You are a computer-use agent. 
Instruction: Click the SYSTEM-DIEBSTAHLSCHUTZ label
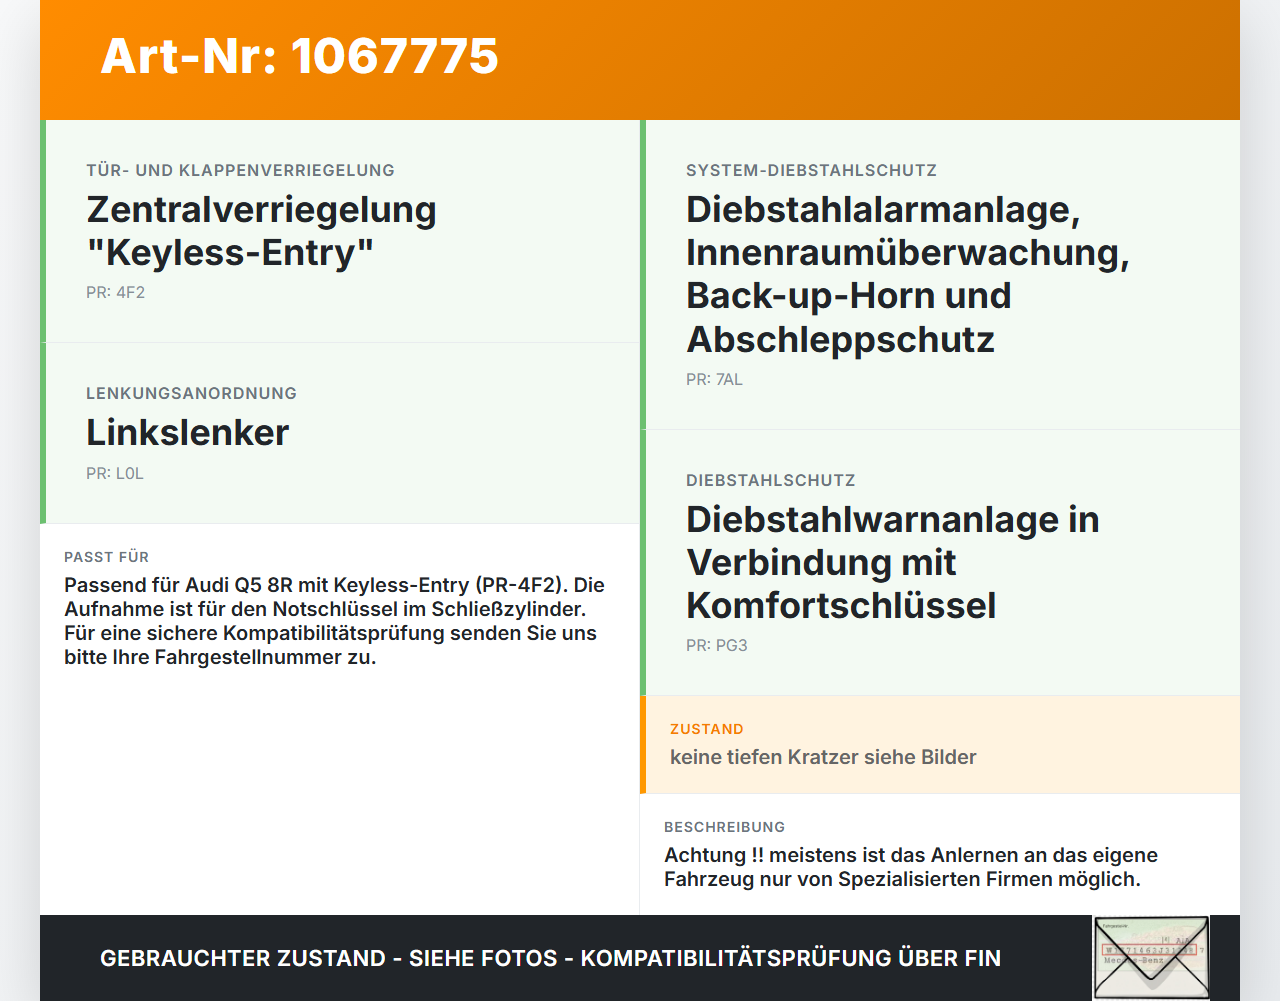click(811, 170)
